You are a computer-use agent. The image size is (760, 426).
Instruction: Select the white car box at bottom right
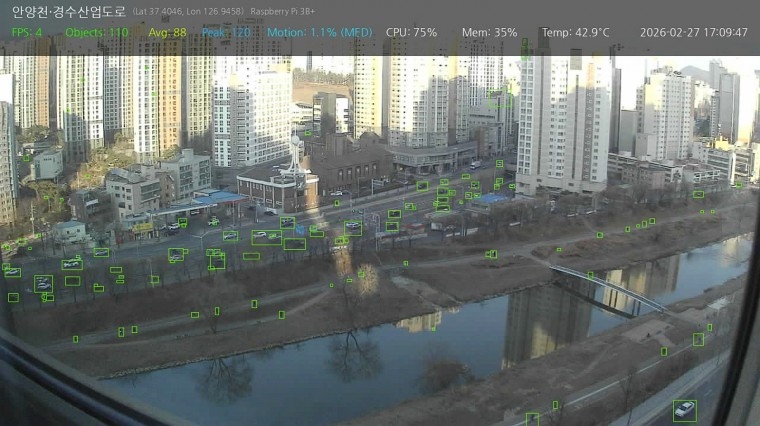(684, 410)
